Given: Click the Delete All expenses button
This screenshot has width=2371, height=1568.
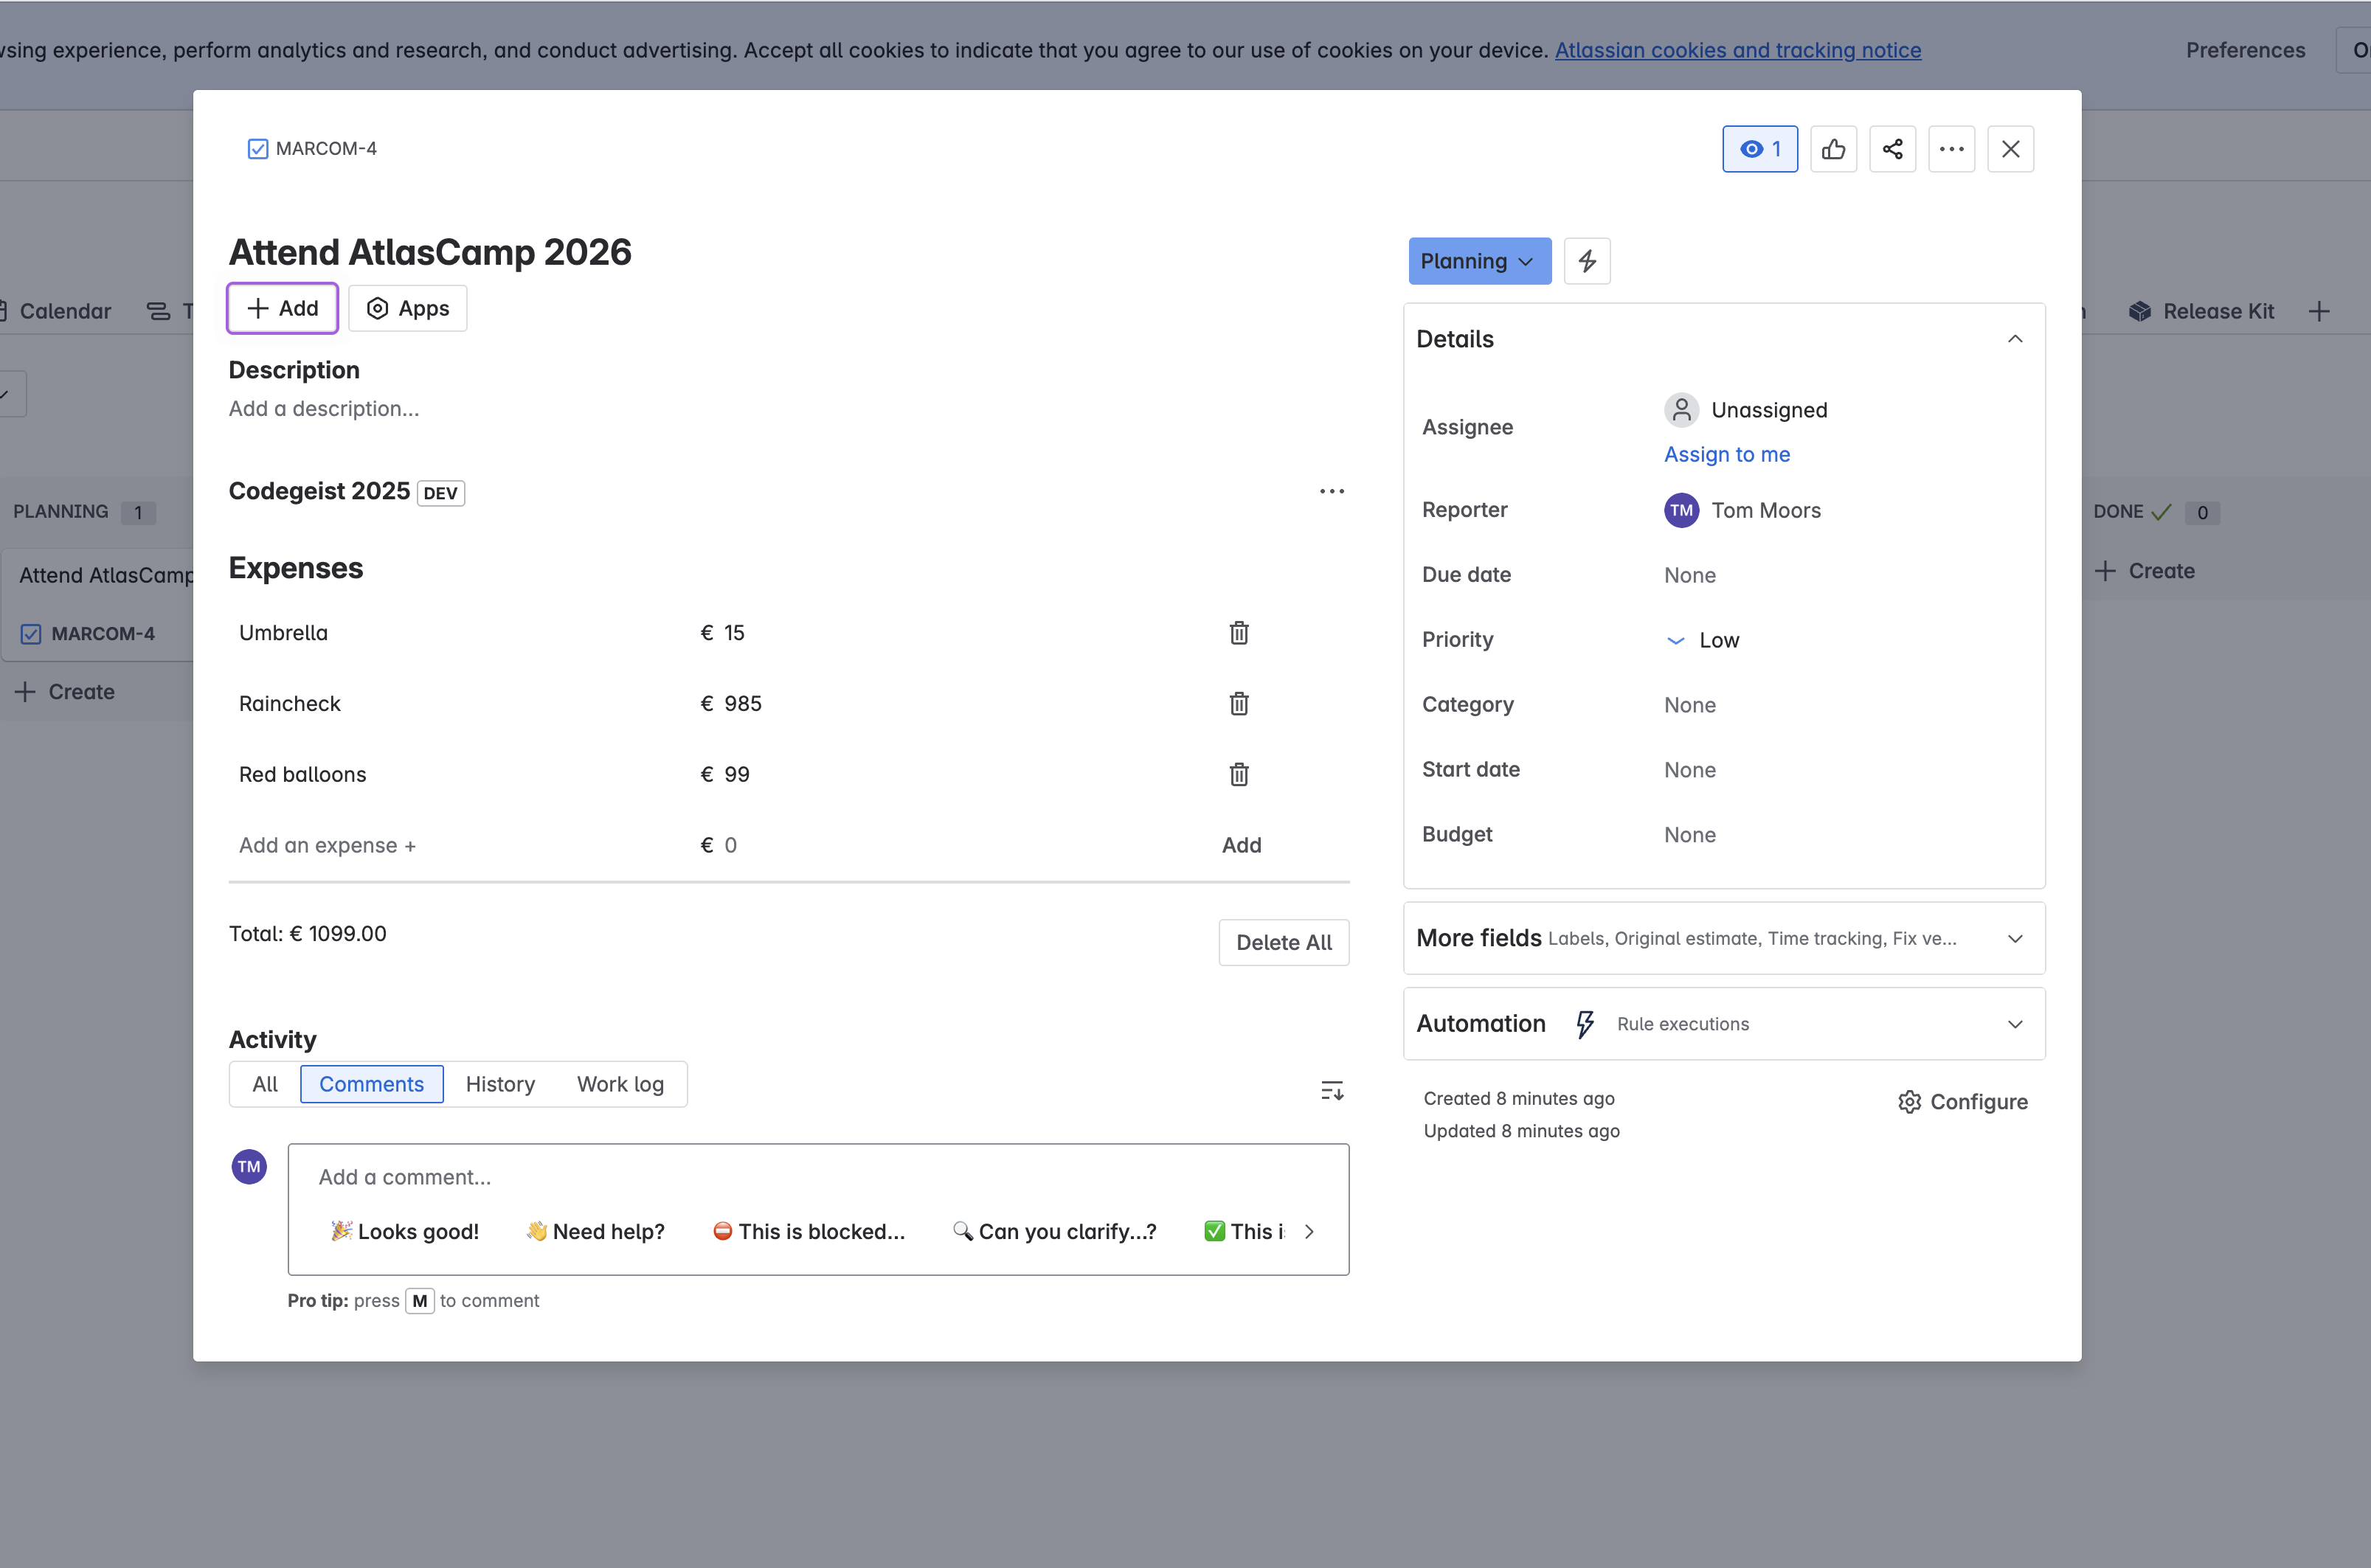Looking at the screenshot, I should pos(1283,942).
